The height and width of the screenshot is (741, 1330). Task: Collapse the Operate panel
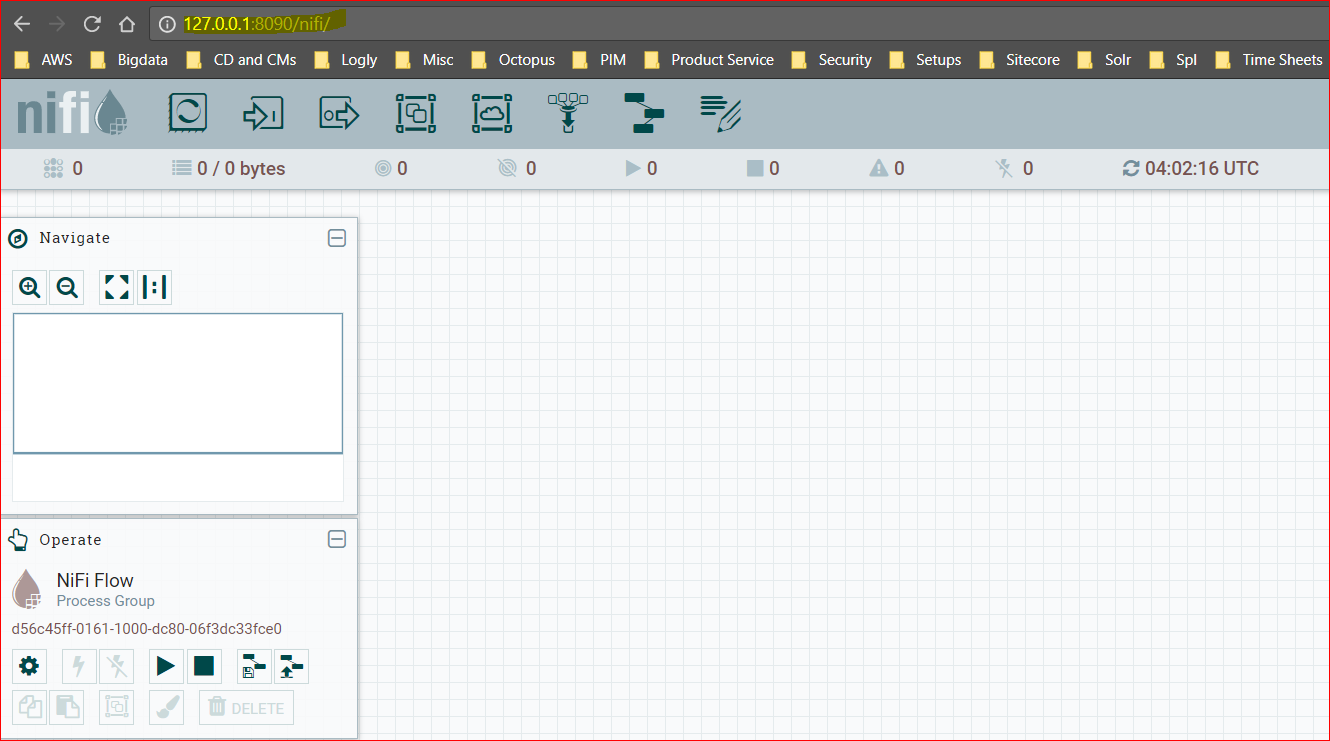(x=337, y=539)
